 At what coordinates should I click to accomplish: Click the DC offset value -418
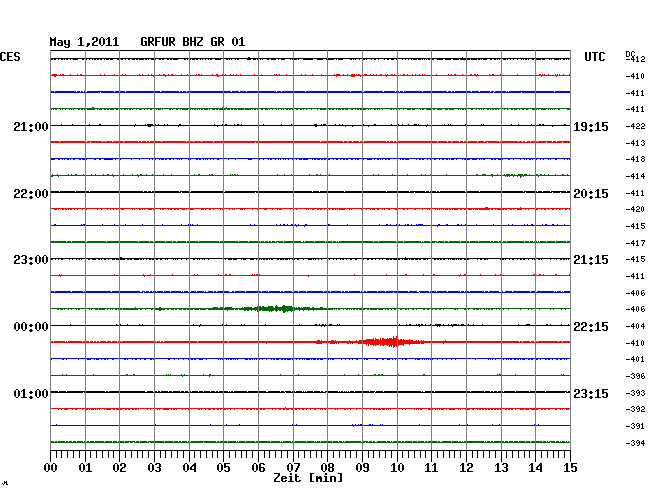635,159
